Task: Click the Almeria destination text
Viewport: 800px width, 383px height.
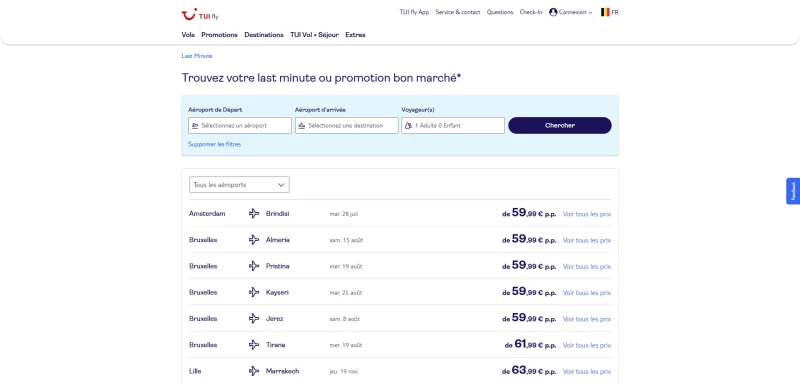Action: [278, 240]
